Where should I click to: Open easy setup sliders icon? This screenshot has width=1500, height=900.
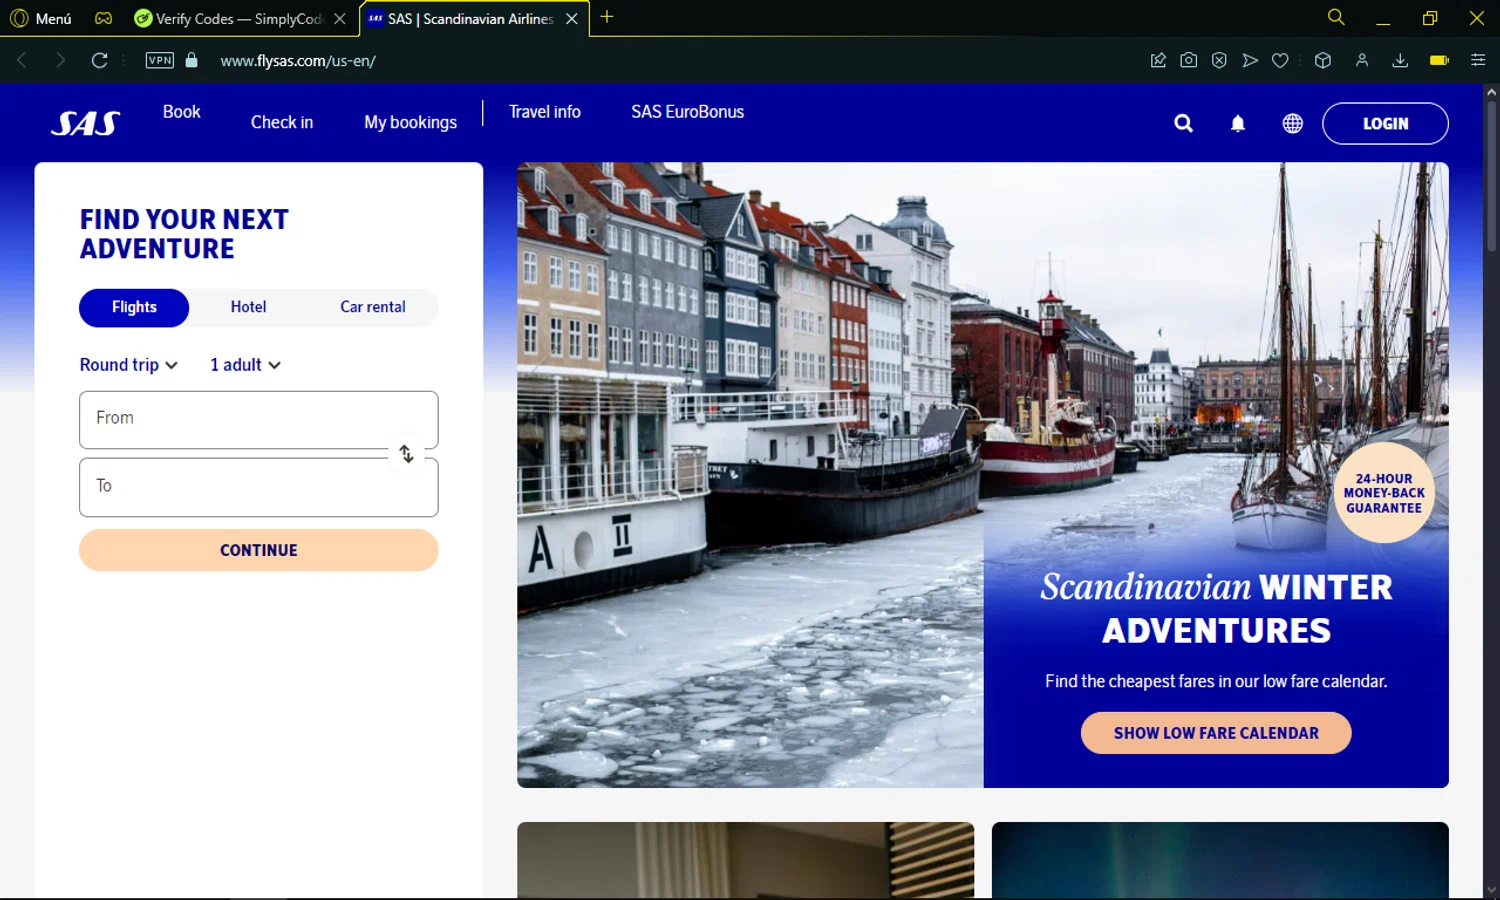click(x=1478, y=60)
